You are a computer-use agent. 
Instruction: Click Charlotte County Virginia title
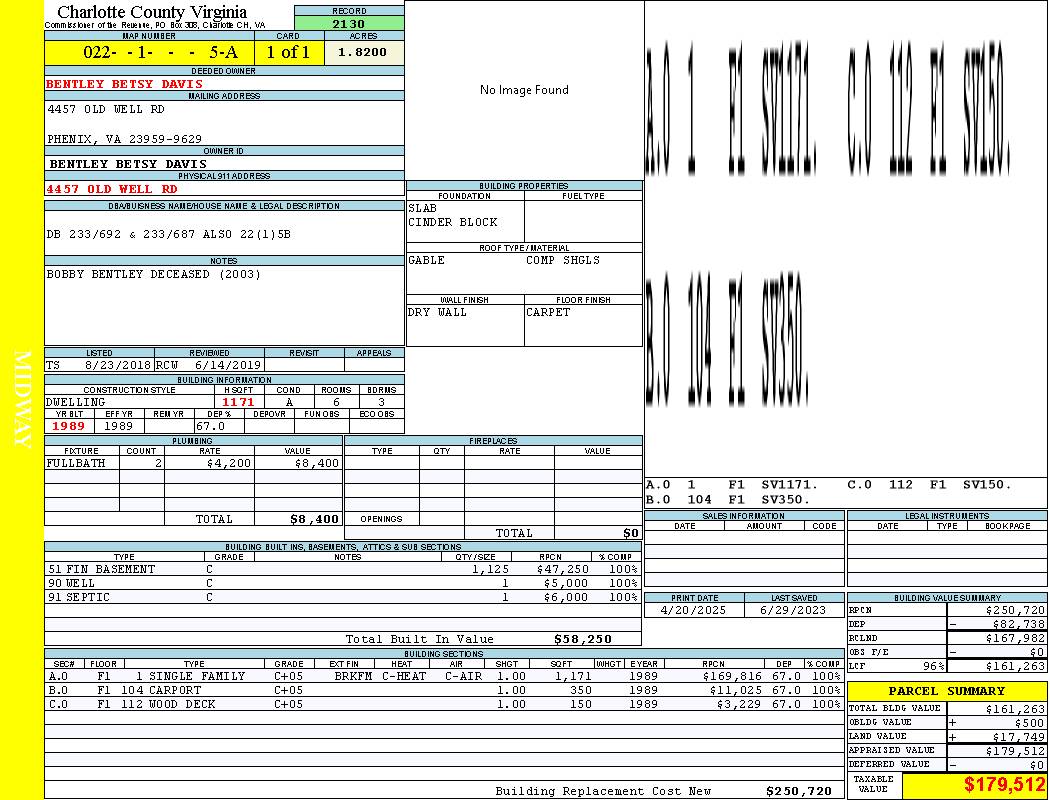(x=152, y=12)
